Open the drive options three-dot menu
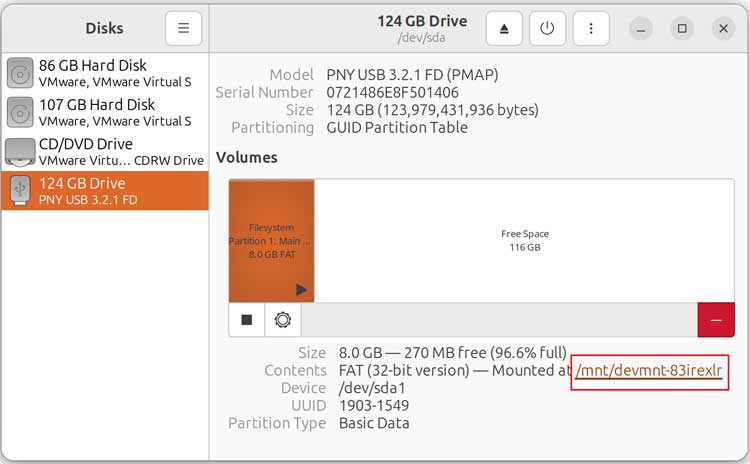Screen dimensions: 750x464 point(591,29)
